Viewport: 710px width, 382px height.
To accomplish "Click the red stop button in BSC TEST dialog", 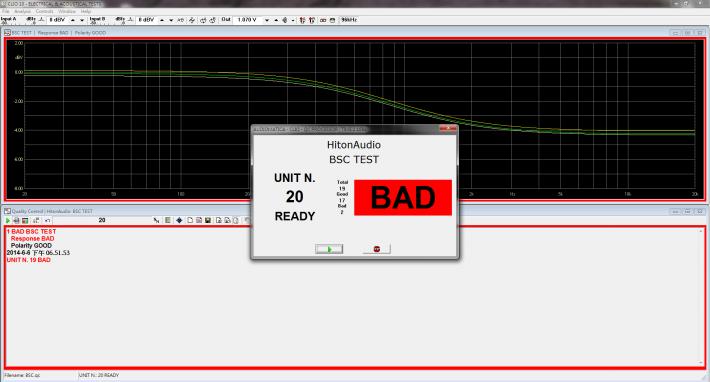I will click(x=376, y=249).
